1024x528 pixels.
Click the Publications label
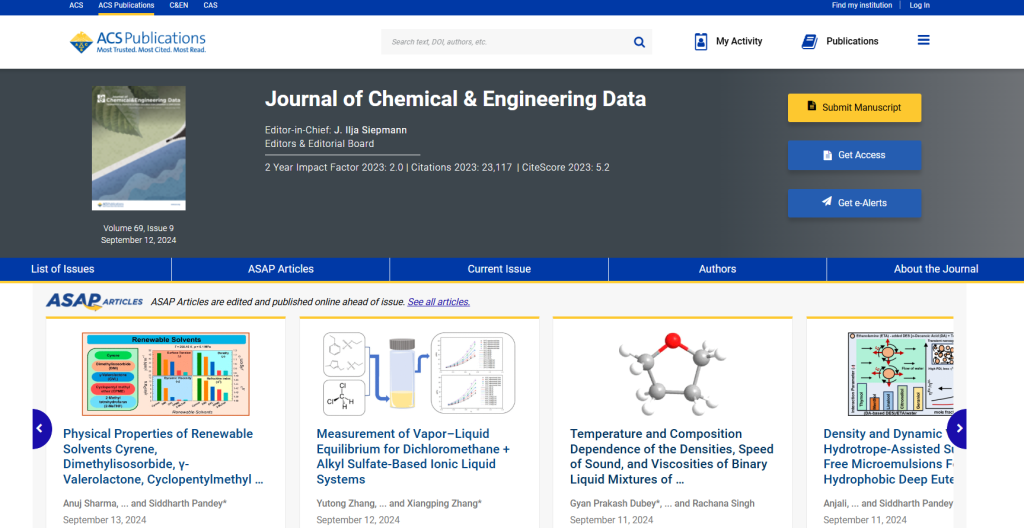[x=852, y=41]
